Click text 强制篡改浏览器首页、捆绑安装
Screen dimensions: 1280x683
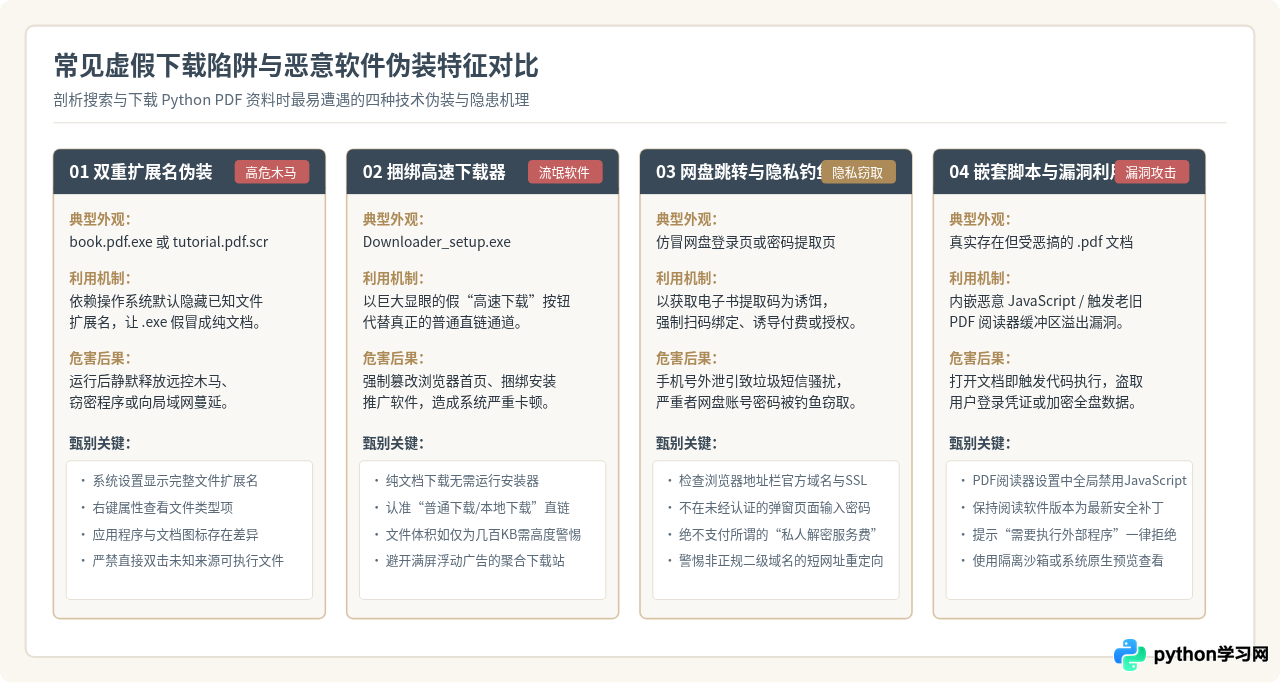pos(459,381)
